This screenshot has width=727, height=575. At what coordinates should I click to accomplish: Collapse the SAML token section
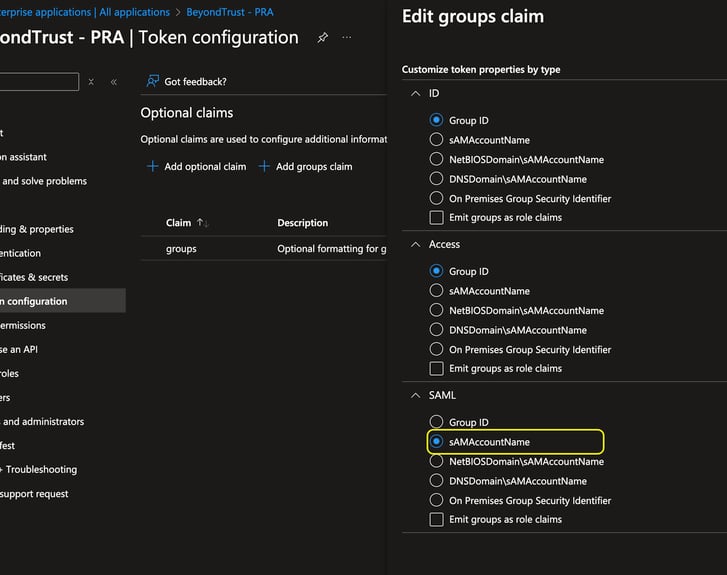click(416, 395)
